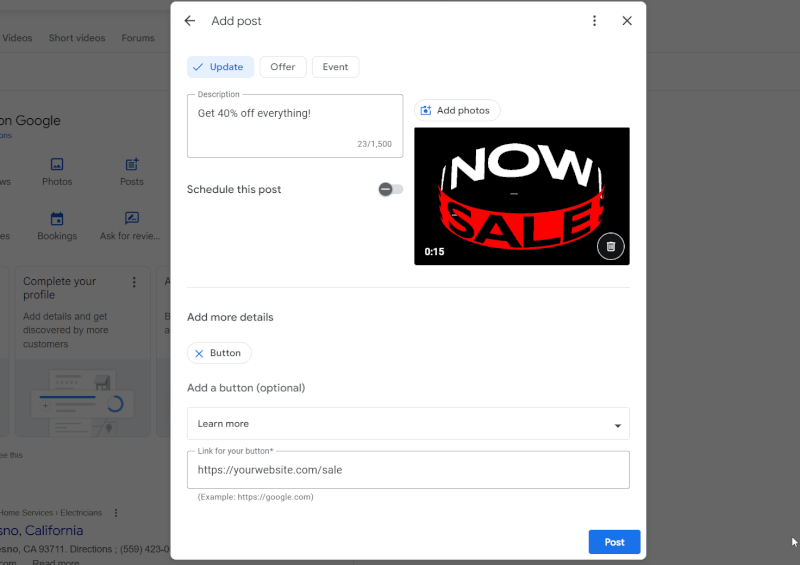Viewport: 800px width, 565px height.
Task: Click the NOW SALE video thumbnail
Action: coord(521,196)
